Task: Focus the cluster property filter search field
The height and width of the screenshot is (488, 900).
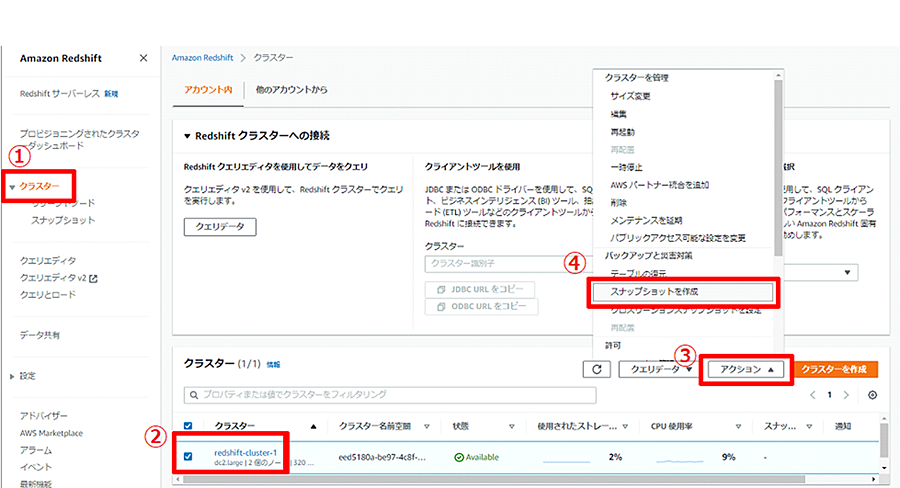Action: click(390, 395)
